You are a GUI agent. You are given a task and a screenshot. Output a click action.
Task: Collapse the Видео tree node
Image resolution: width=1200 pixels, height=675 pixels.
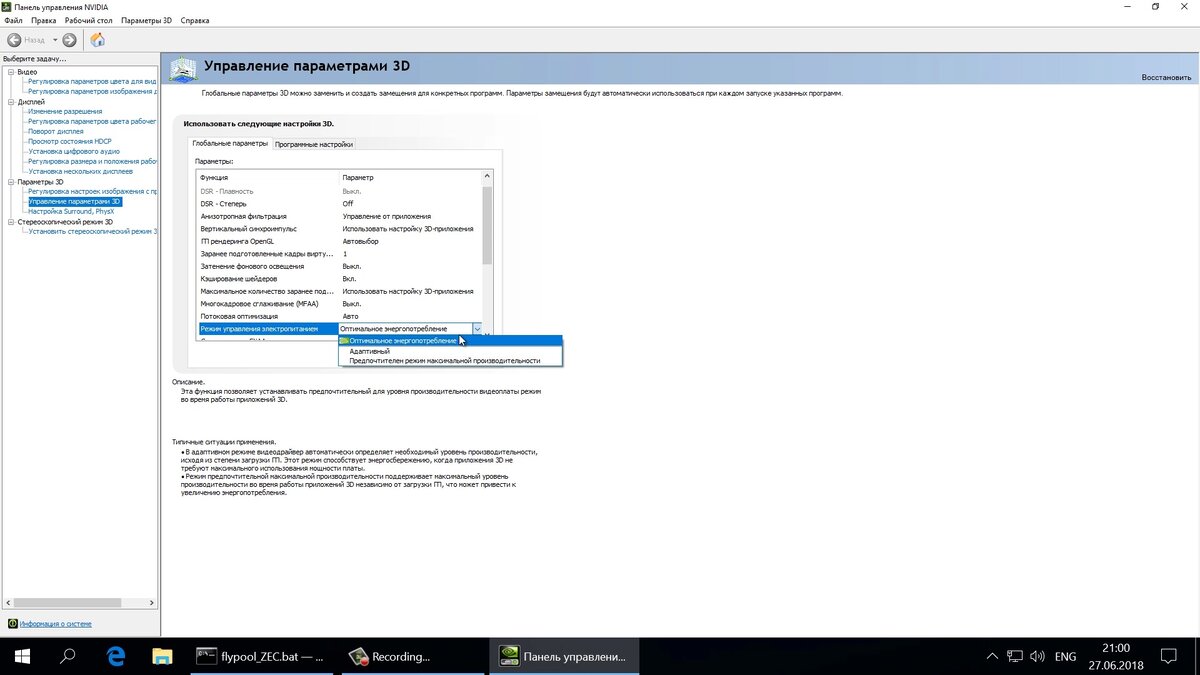(11, 72)
